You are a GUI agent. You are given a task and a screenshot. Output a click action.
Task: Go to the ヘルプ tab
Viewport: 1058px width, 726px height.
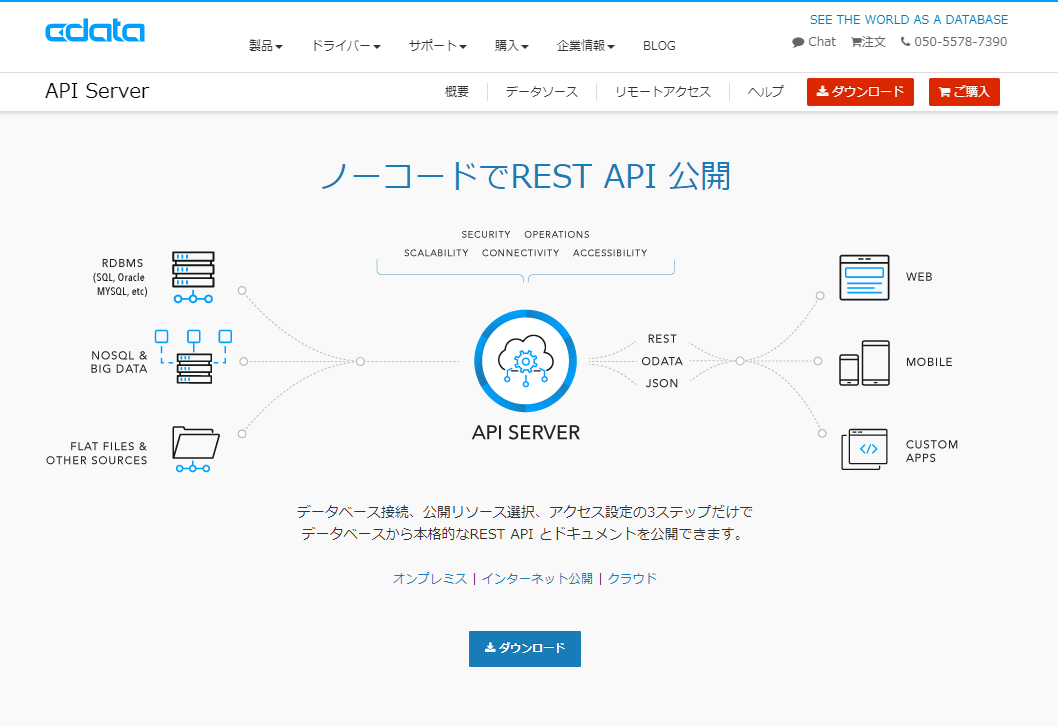(x=765, y=92)
